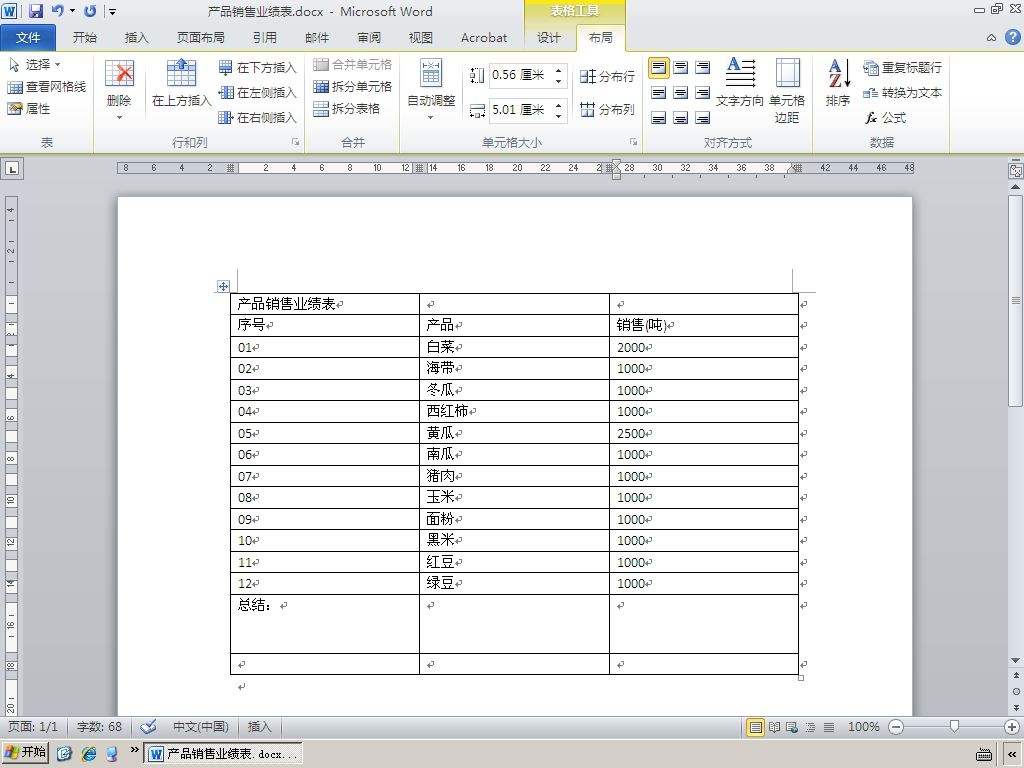Switch to the References tab
This screenshot has height=768, width=1024.
pyautogui.click(x=264, y=38)
